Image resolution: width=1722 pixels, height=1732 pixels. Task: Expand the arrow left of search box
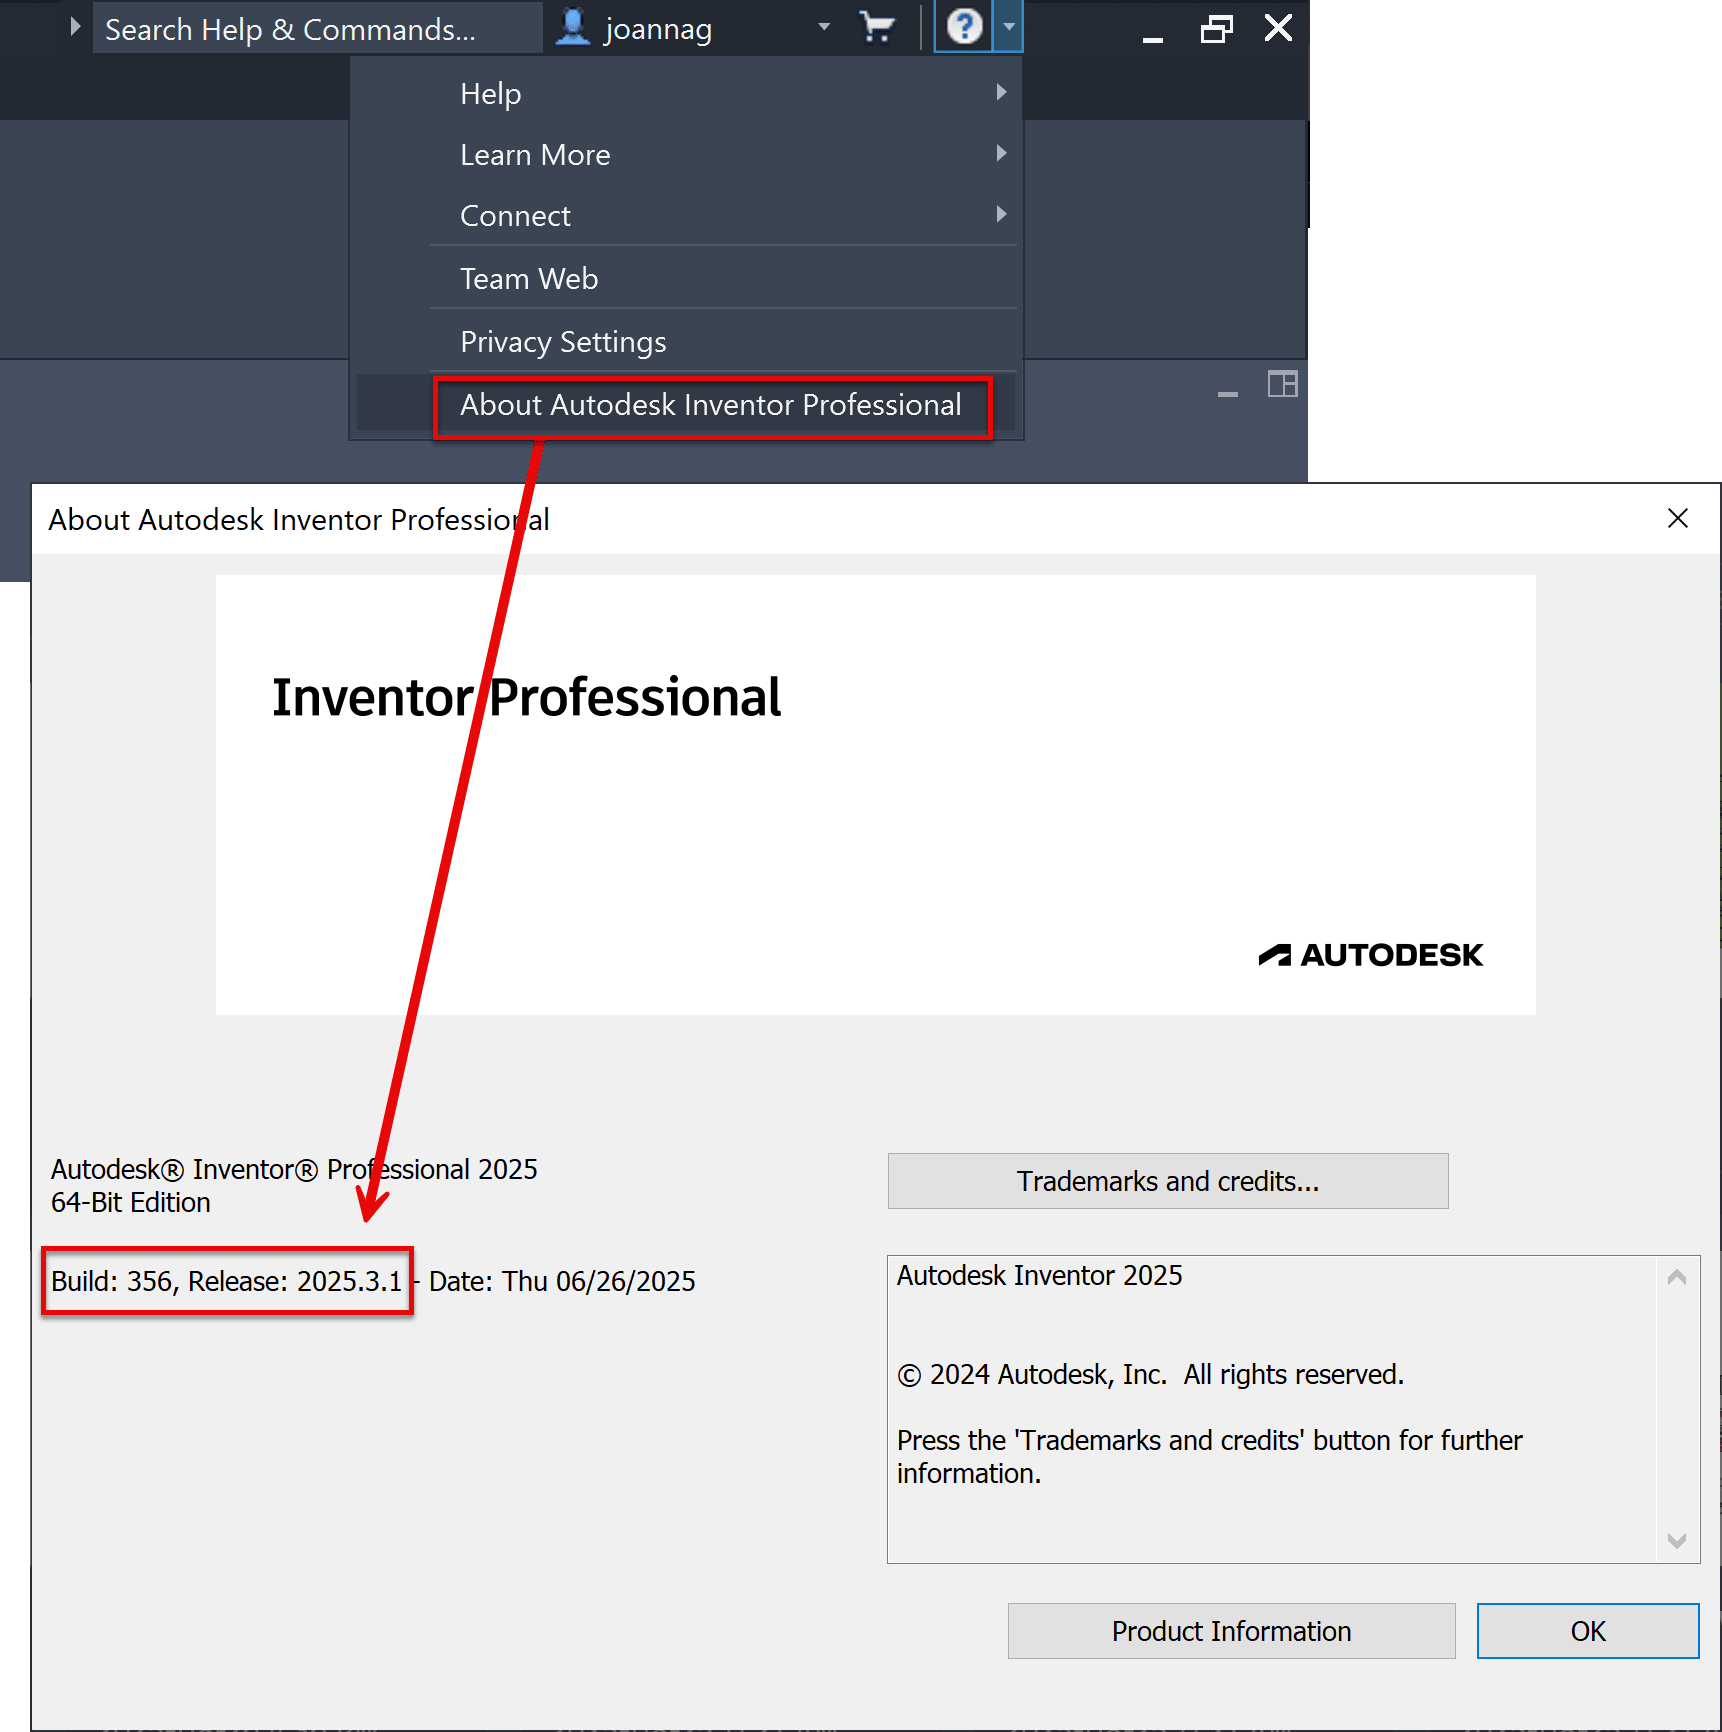[x=75, y=27]
